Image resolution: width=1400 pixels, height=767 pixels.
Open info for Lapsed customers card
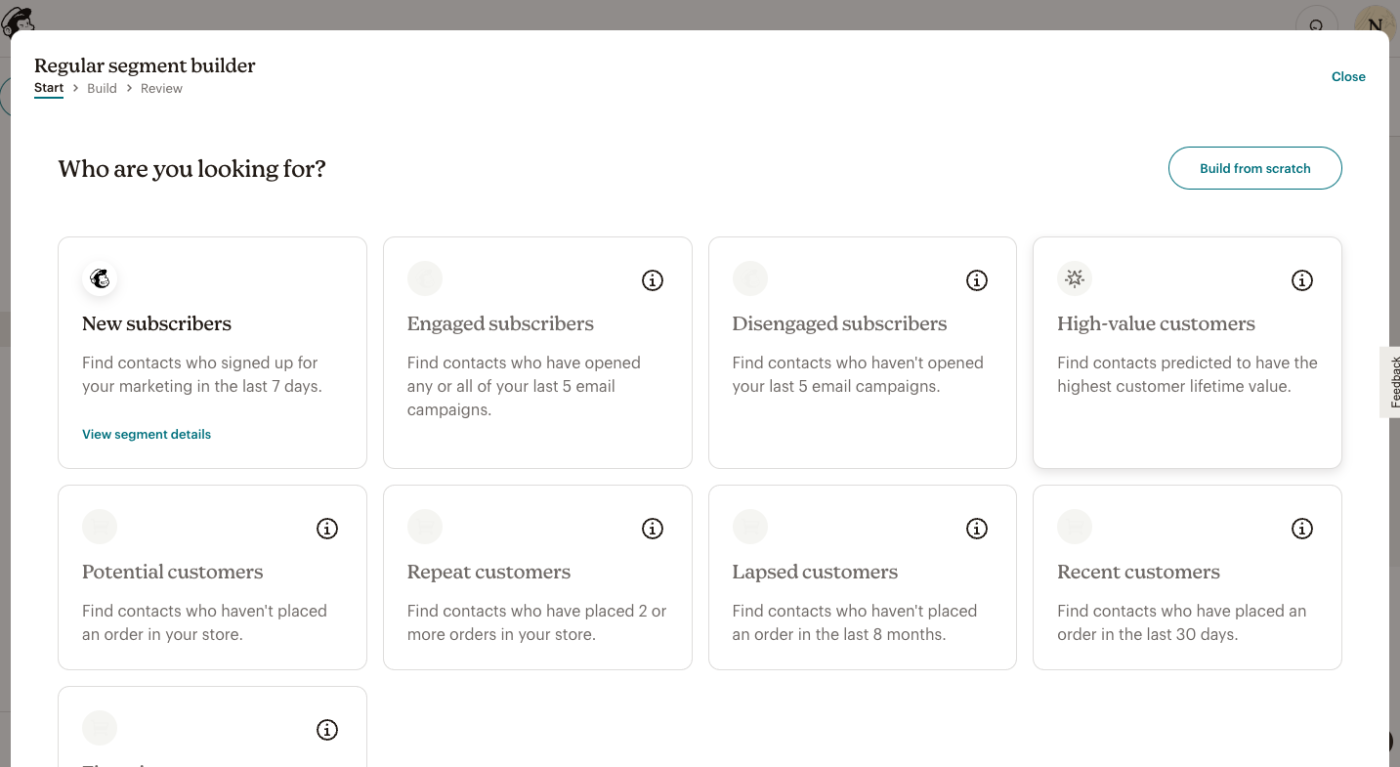coord(977,529)
